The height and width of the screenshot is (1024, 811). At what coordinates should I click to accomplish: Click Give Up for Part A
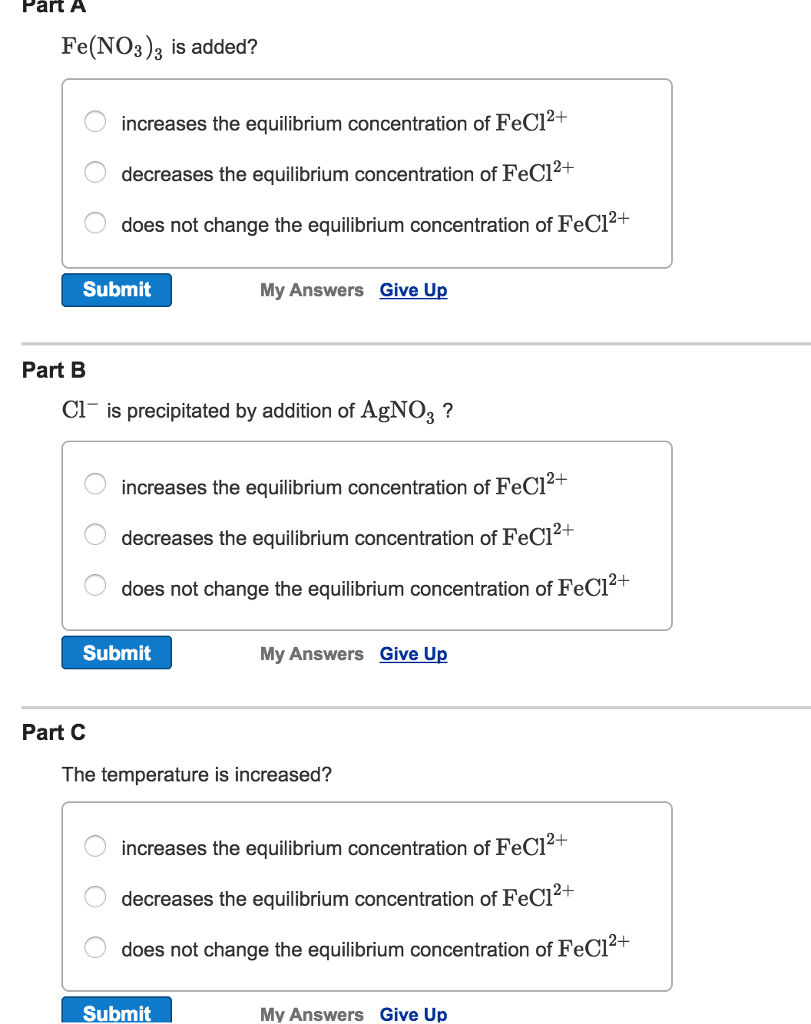[413, 289]
